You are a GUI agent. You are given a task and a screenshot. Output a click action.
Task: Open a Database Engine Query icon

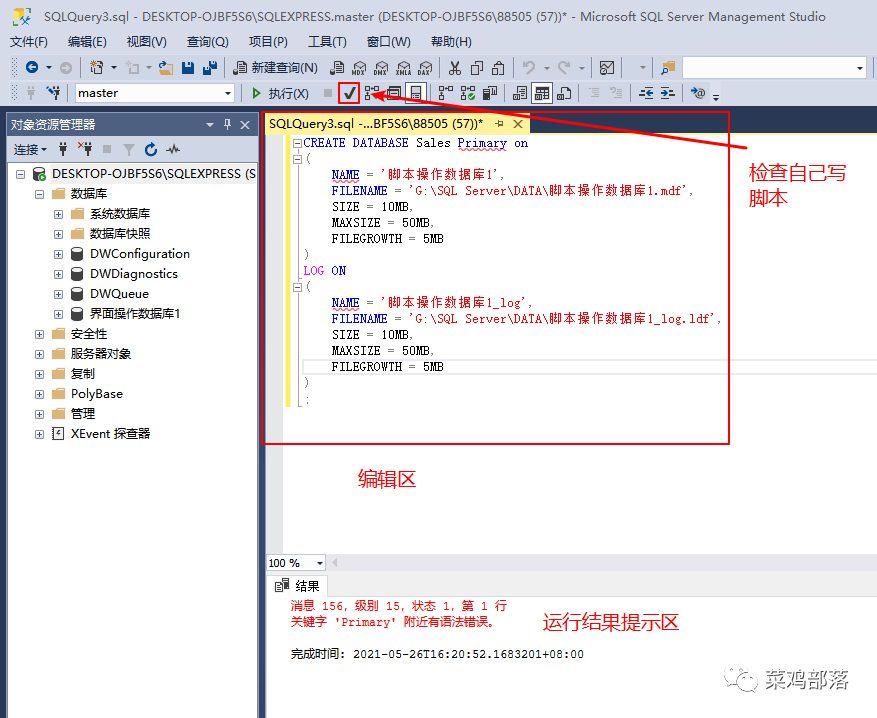[337, 68]
